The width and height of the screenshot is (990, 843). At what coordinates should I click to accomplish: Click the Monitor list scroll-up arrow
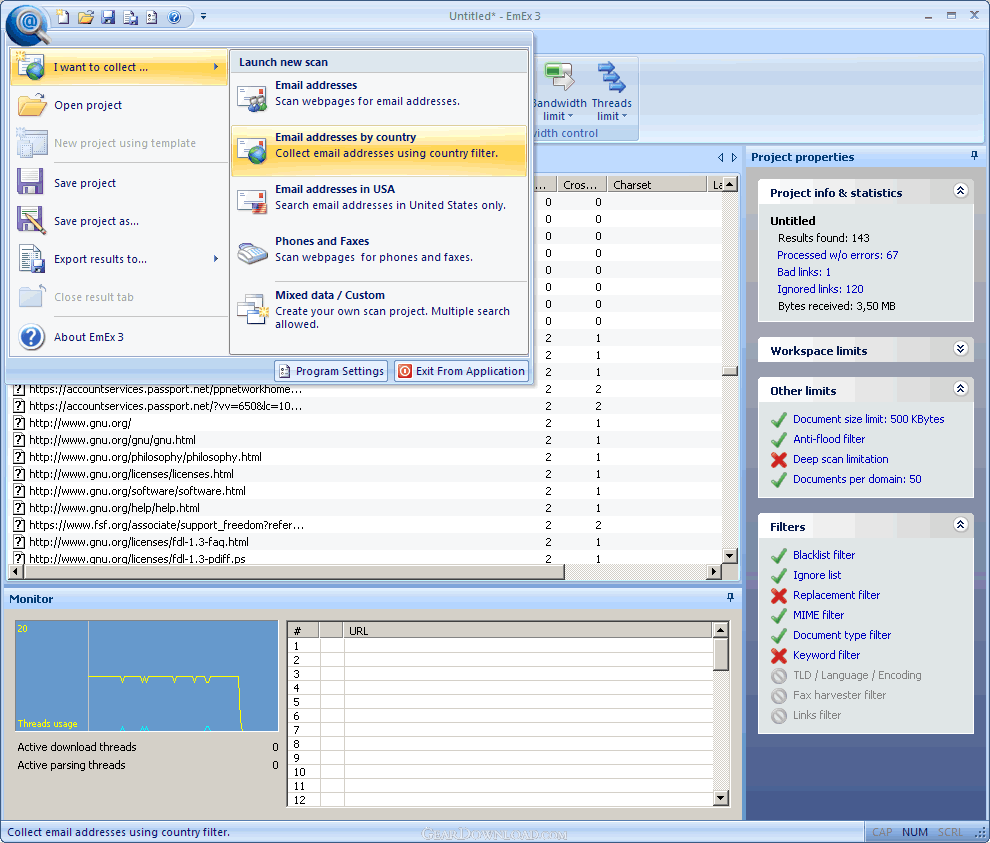coord(720,630)
